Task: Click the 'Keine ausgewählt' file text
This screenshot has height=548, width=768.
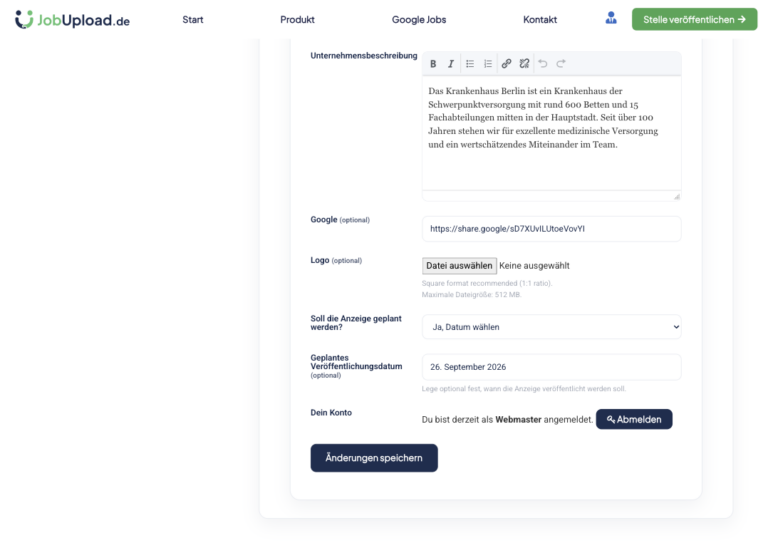Action: (x=534, y=266)
